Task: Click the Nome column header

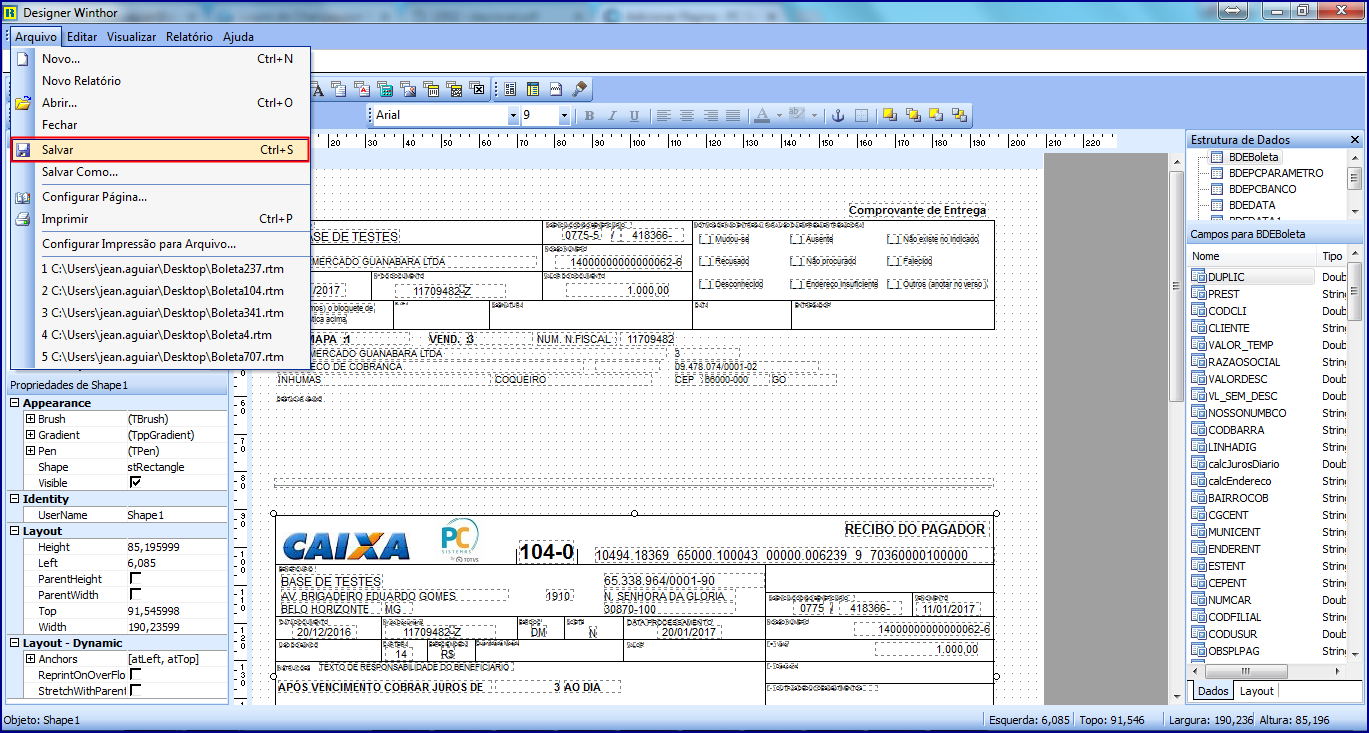Action: click(x=1253, y=257)
